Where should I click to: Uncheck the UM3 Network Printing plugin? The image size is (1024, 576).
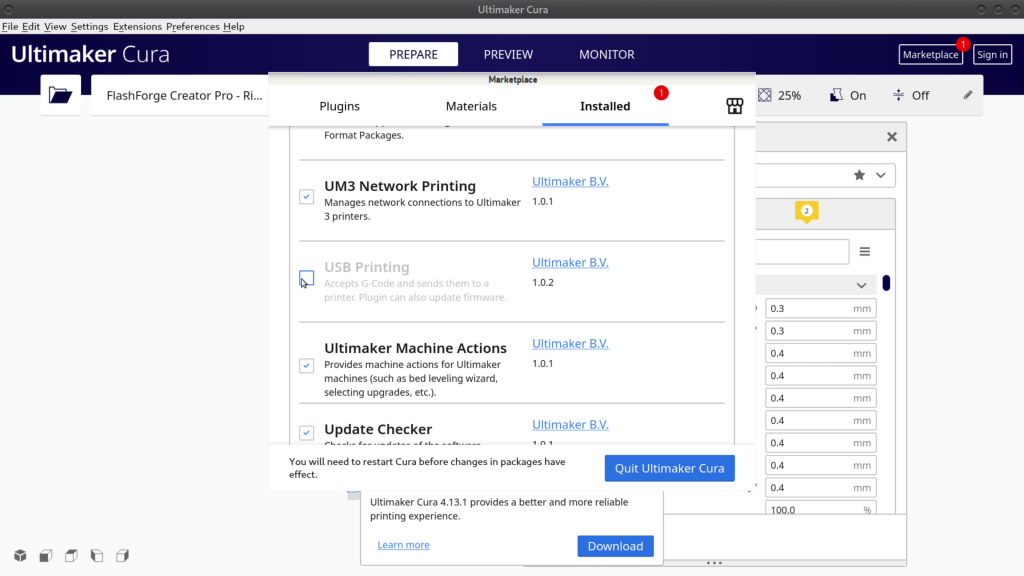306,197
